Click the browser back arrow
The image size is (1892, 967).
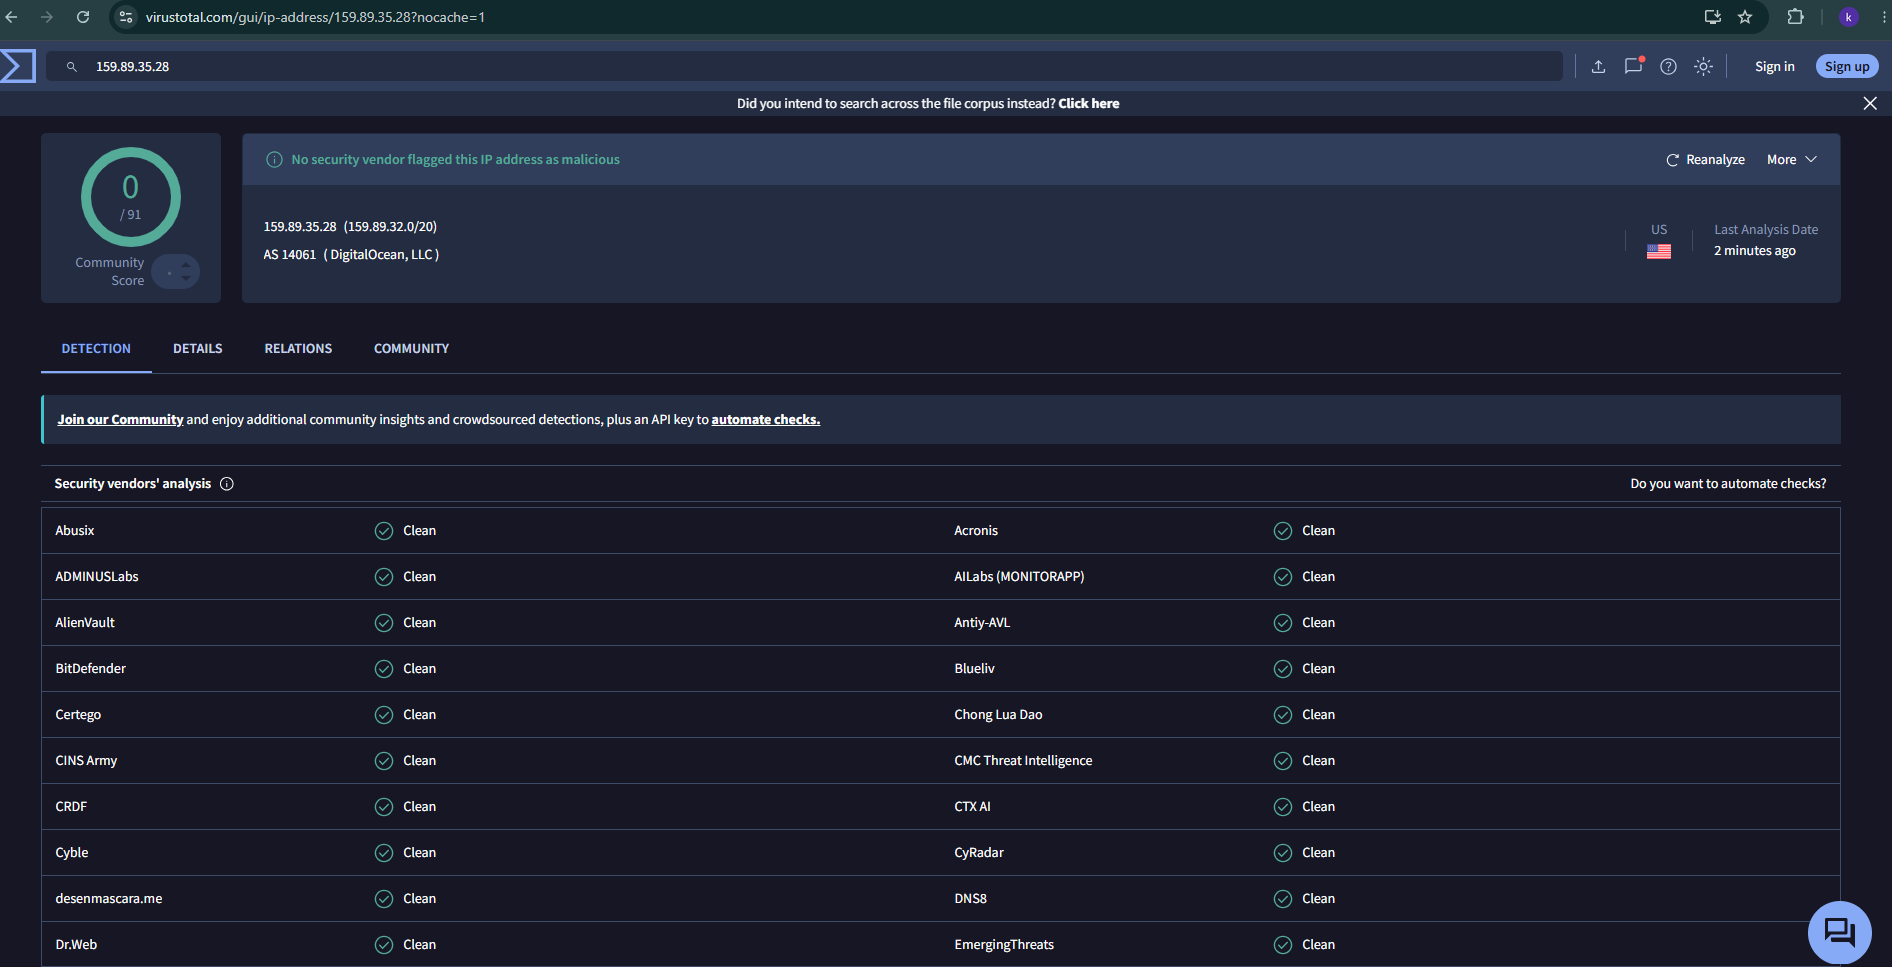[x=12, y=17]
